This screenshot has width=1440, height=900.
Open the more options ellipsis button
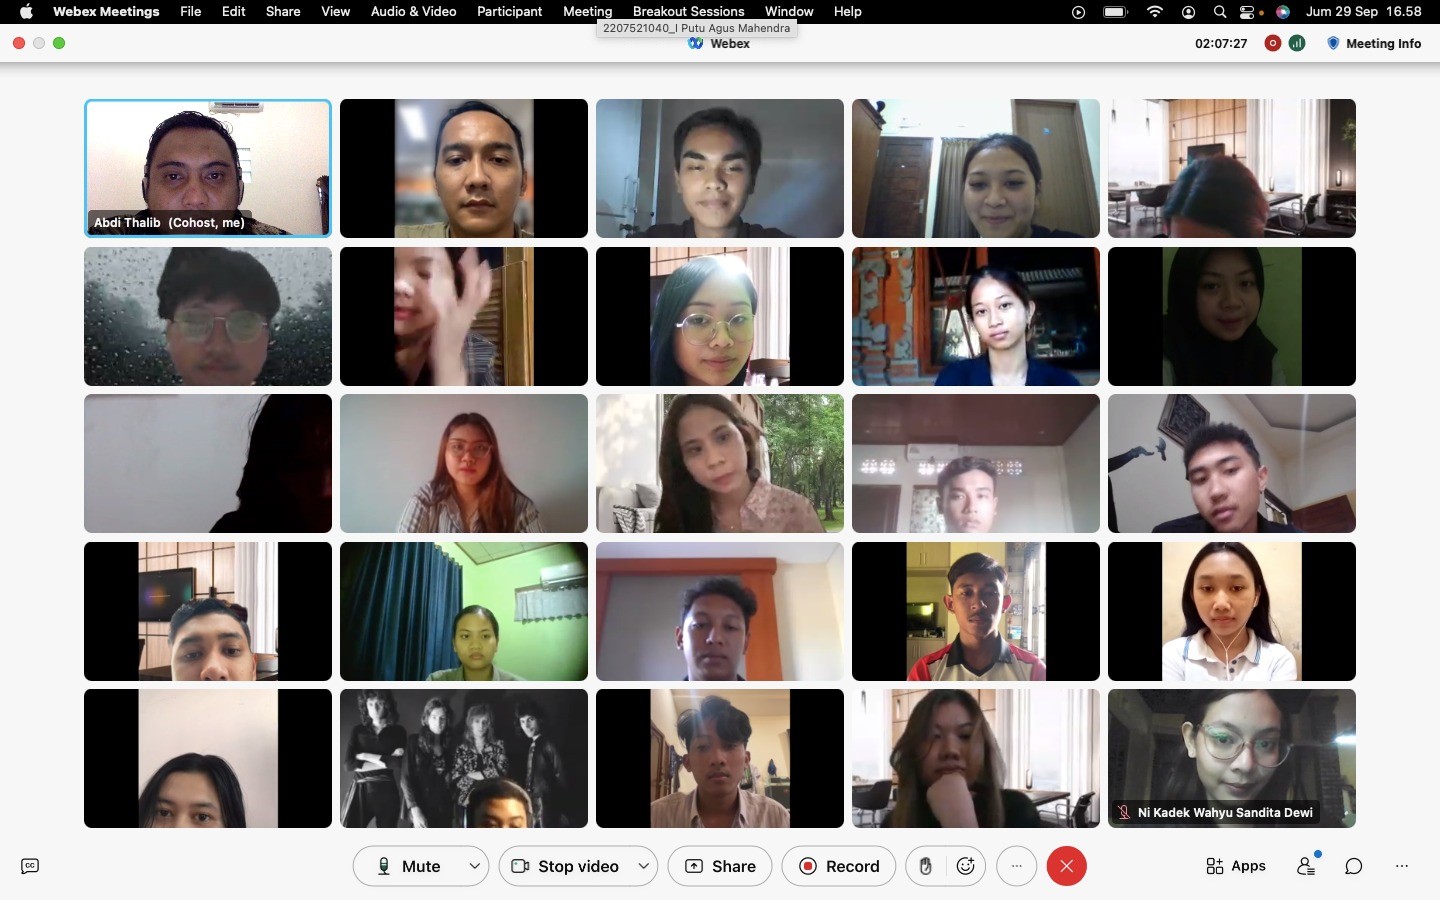pyautogui.click(x=1017, y=866)
